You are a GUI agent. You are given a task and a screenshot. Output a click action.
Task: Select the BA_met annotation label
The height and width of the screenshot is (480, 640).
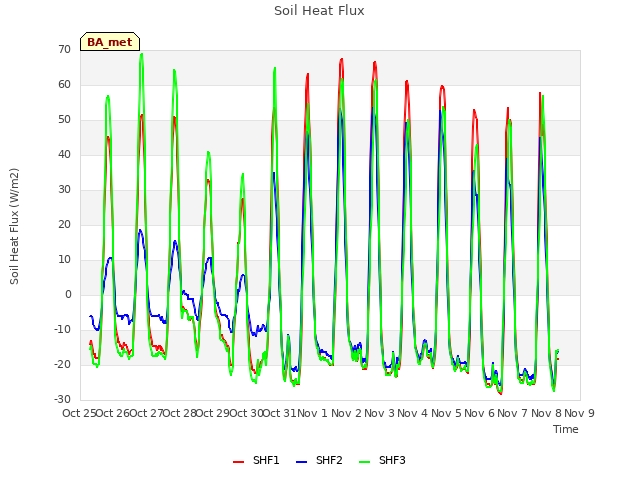point(110,42)
